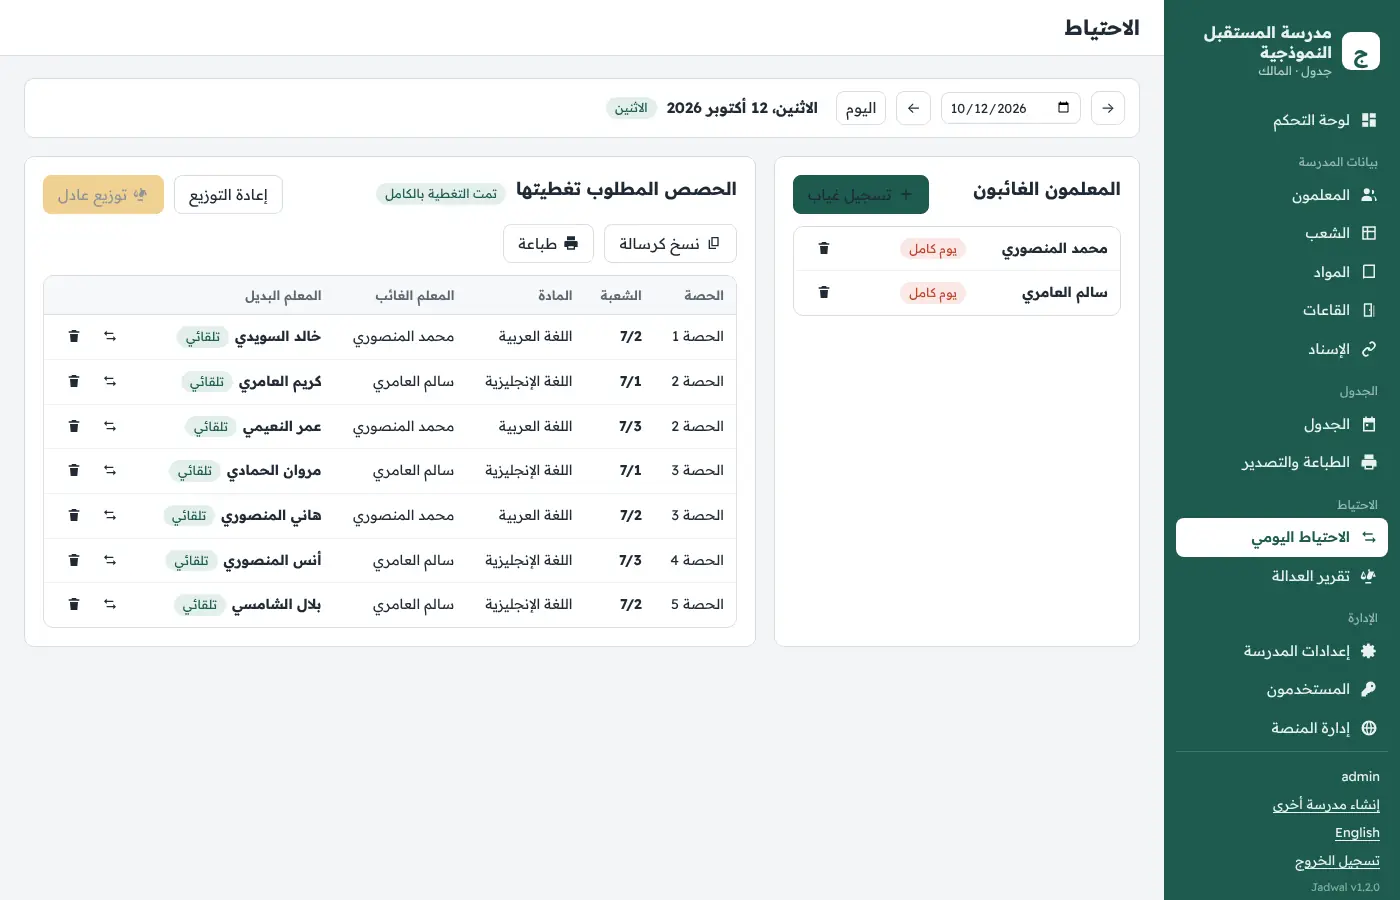Screen dimensions: 1400x900
Task: Swap substitute teacher خالد السويدي
Action: 110,336
